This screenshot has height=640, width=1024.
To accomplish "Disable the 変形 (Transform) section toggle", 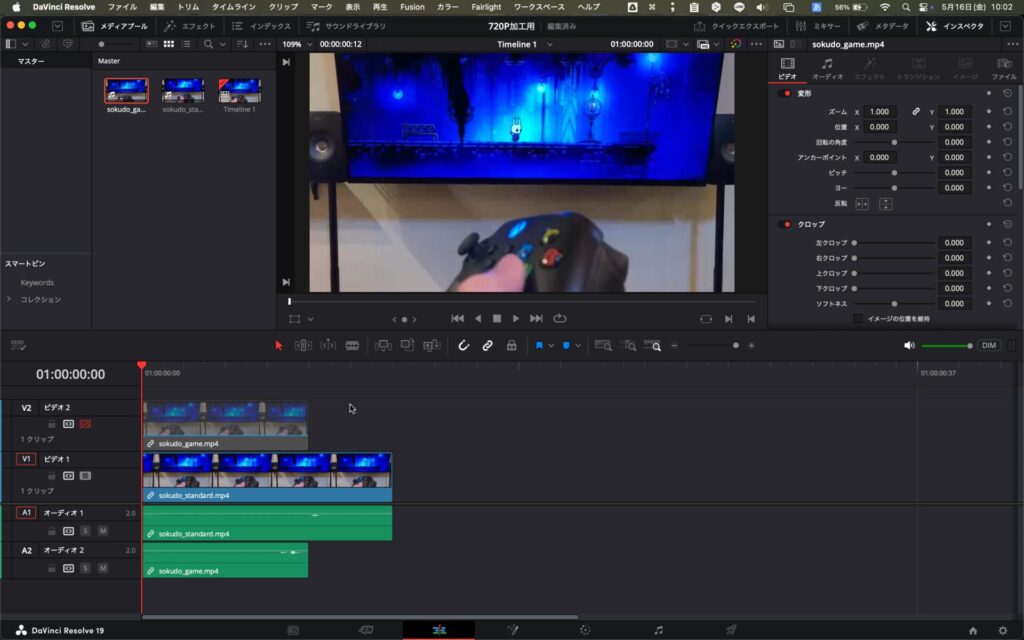I will point(786,93).
